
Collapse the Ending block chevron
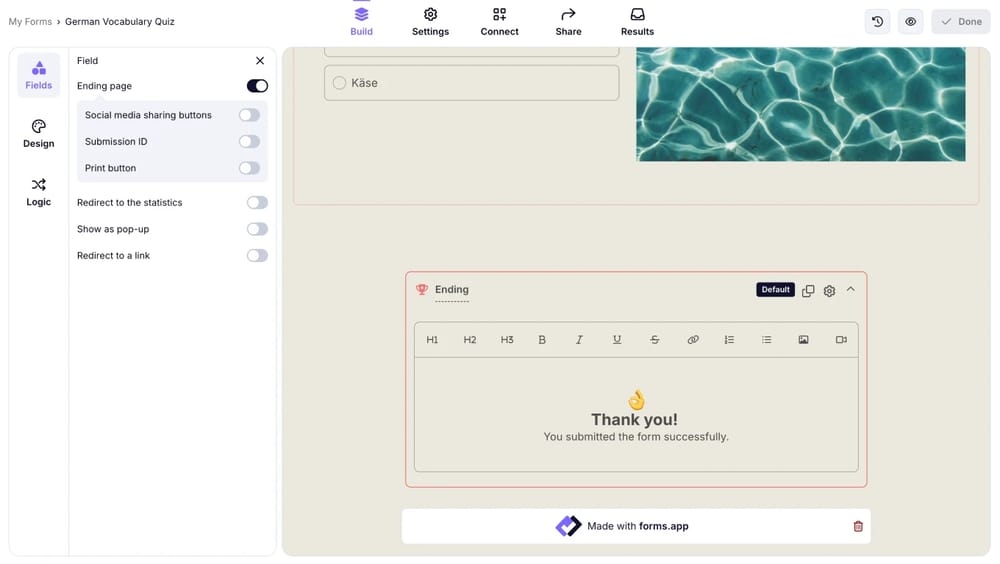click(851, 289)
